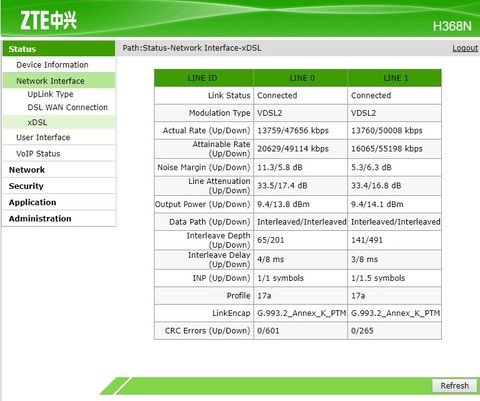Click the INP (Up/Down) label
The width and height of the screenshot is (480, 401).
[x=221, y=278]
